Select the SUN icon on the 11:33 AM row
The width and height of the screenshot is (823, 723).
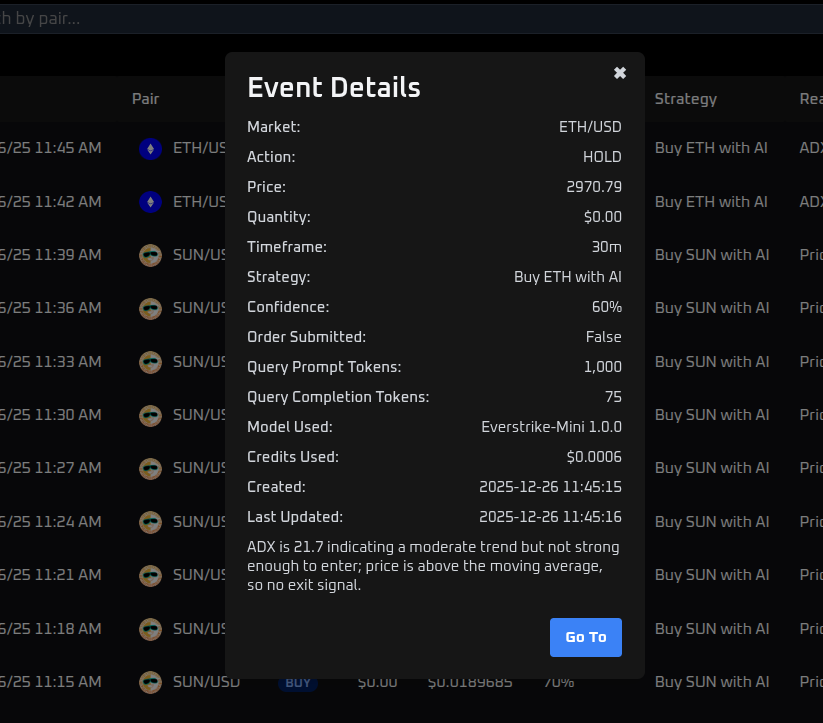(150, 362)
